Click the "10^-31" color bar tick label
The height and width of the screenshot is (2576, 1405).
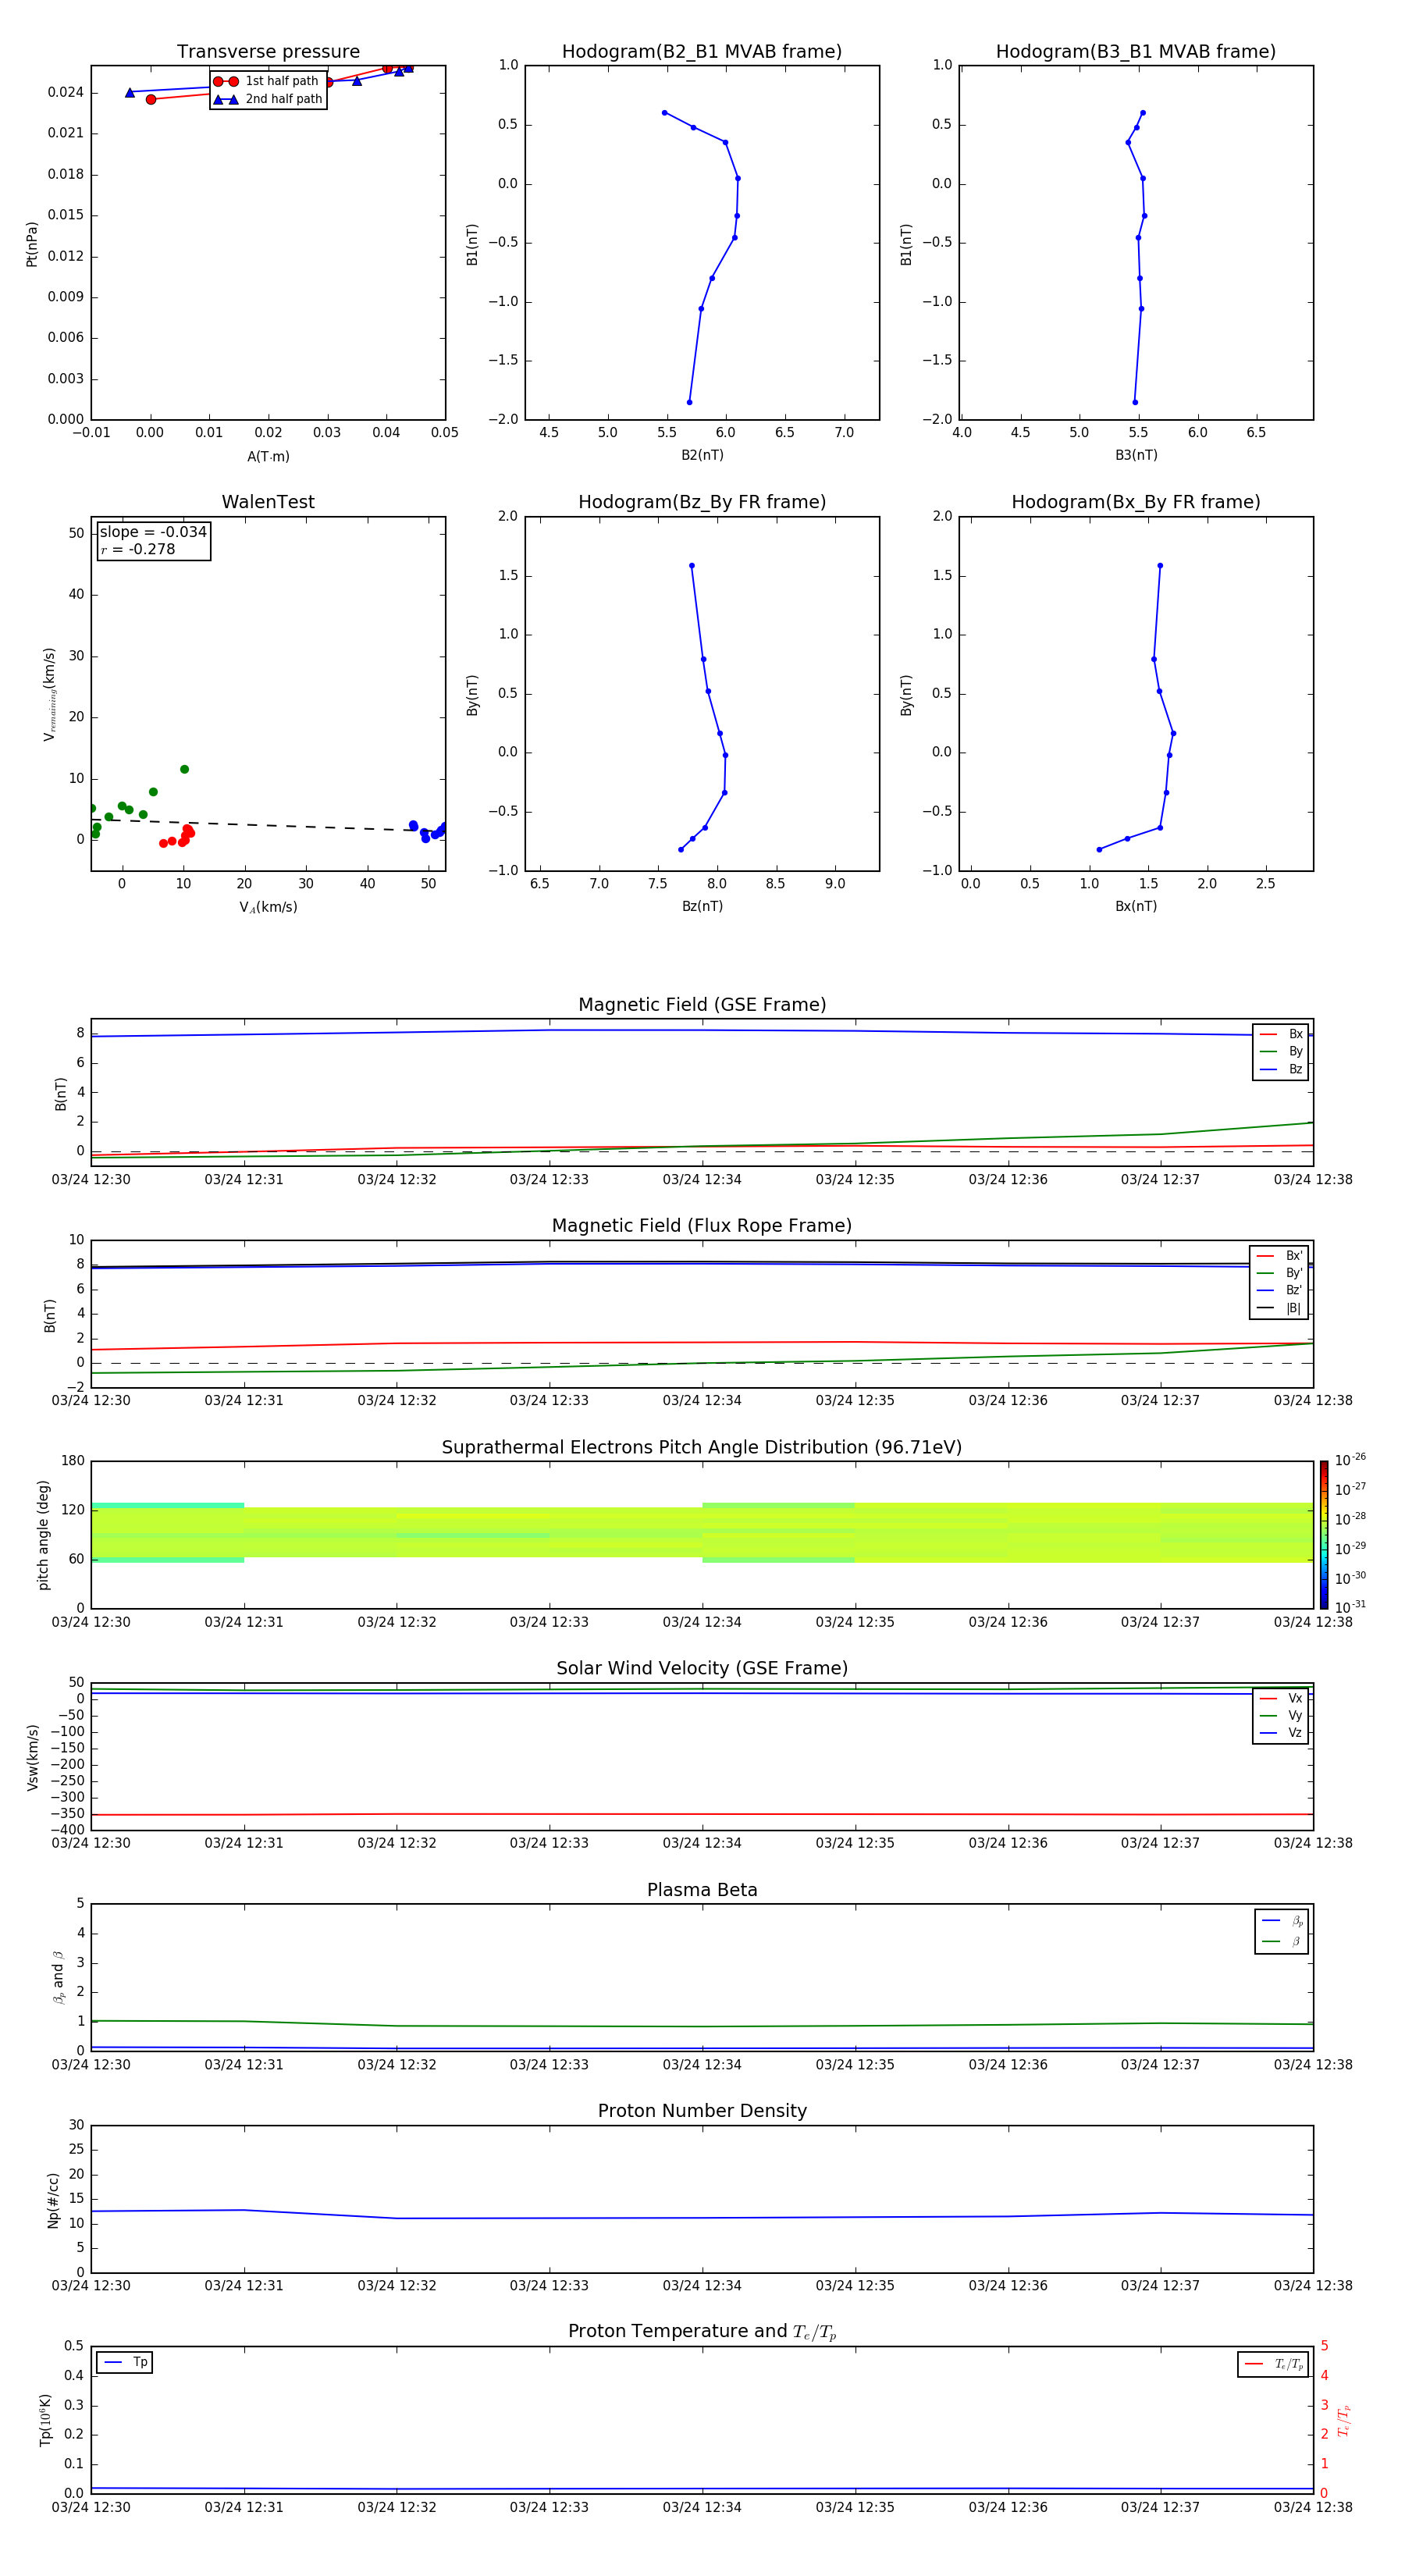(x=1350, y=1607)
